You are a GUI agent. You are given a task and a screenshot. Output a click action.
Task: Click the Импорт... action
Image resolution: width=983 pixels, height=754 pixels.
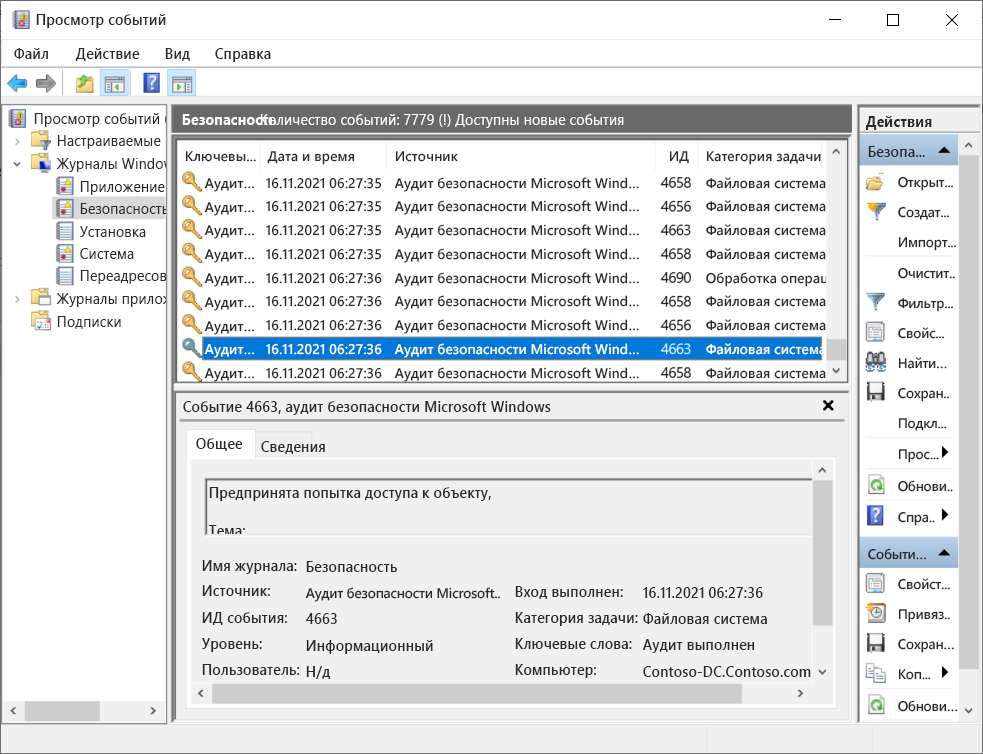point(926,243)
